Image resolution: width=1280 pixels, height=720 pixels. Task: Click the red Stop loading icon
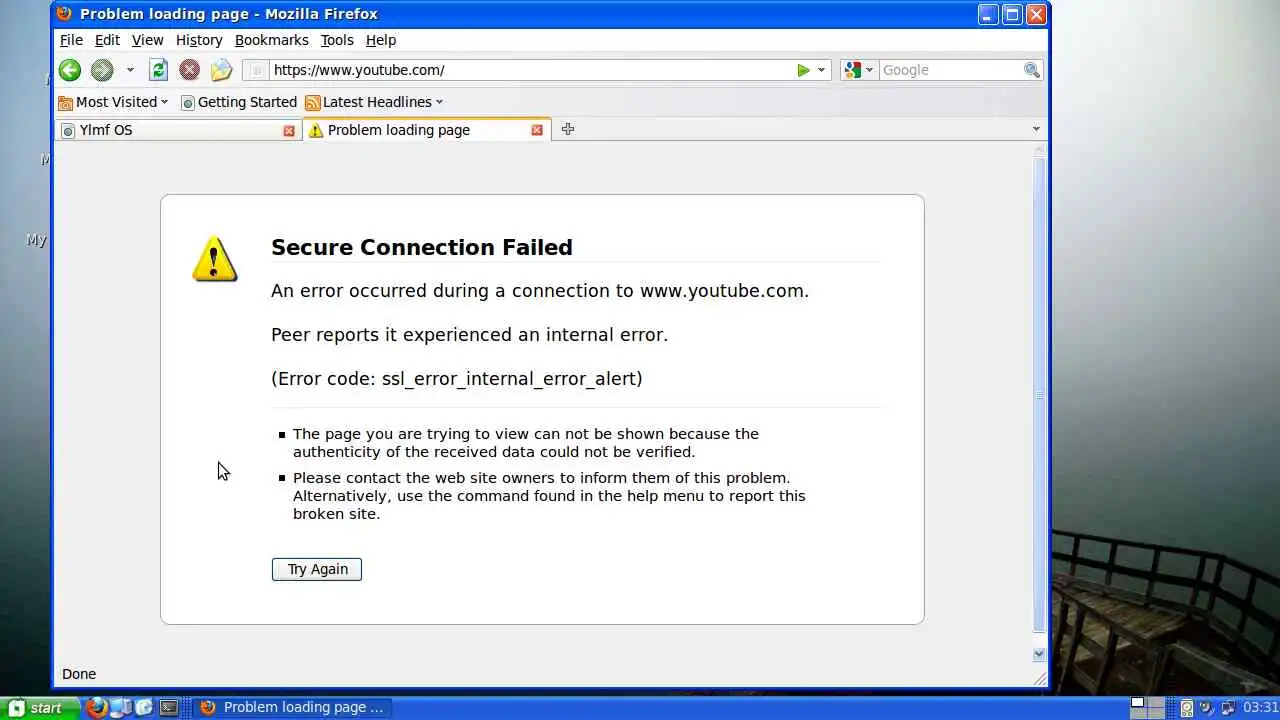pyautogui.click(x=189, y=70)
